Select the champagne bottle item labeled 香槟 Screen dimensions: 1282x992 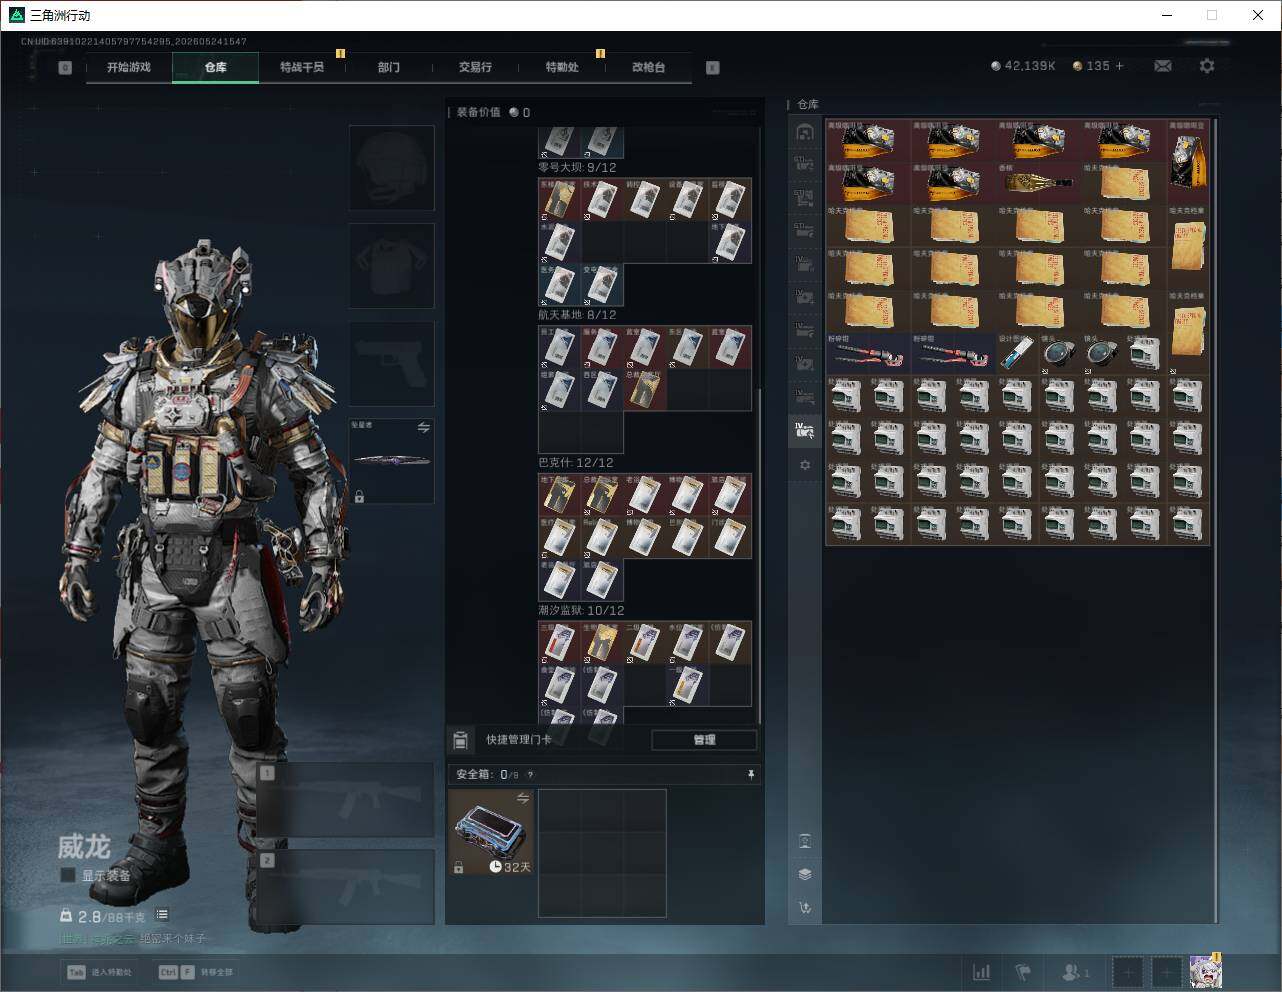click(x=1039, y=184)
